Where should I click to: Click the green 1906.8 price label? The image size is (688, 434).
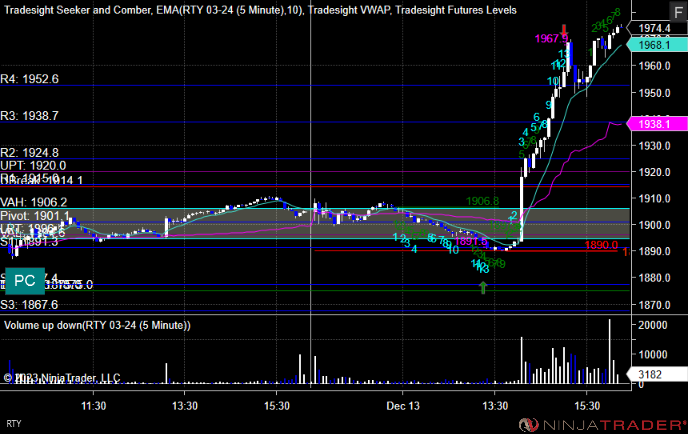tap(482, 201)
